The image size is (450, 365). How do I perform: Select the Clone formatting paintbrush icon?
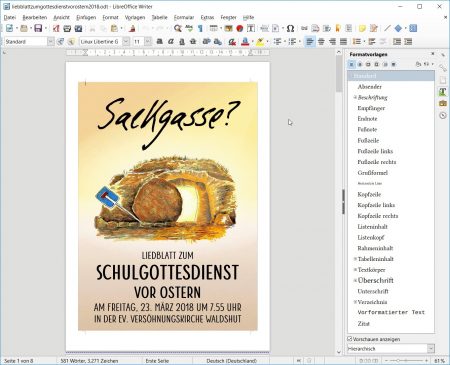point(132,28)
